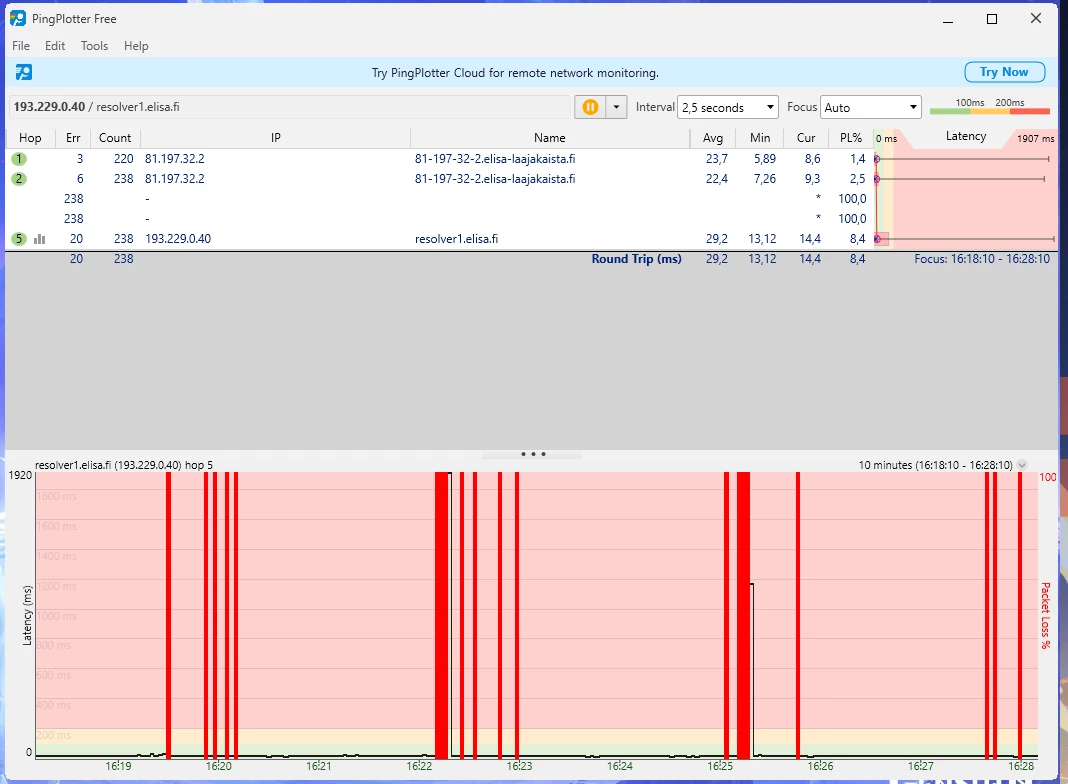Viewport: 1068px width, 784px height.
Task: Expand the Focus Auto dropdown
Action: 870,107
